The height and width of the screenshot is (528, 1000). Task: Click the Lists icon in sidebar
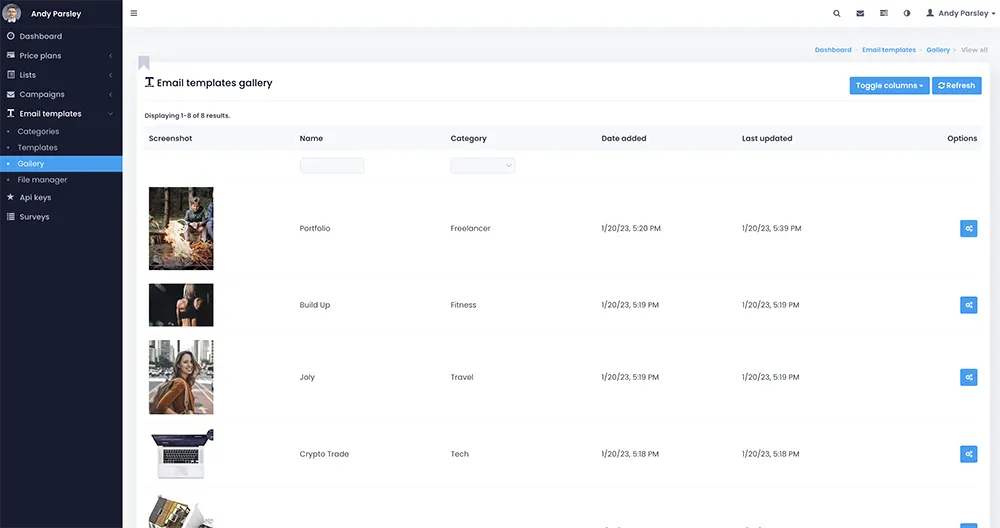pyautogui.click(x=11, y=75)
